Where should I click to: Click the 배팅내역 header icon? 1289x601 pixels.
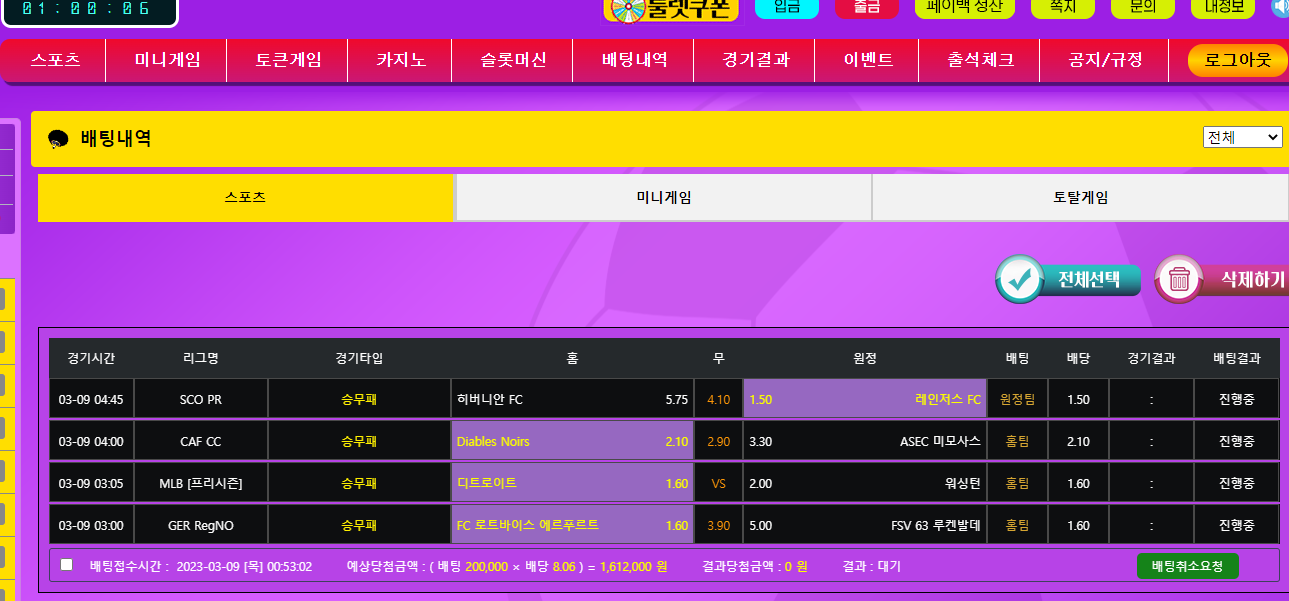pyautogui.click(x=58, y=140)
